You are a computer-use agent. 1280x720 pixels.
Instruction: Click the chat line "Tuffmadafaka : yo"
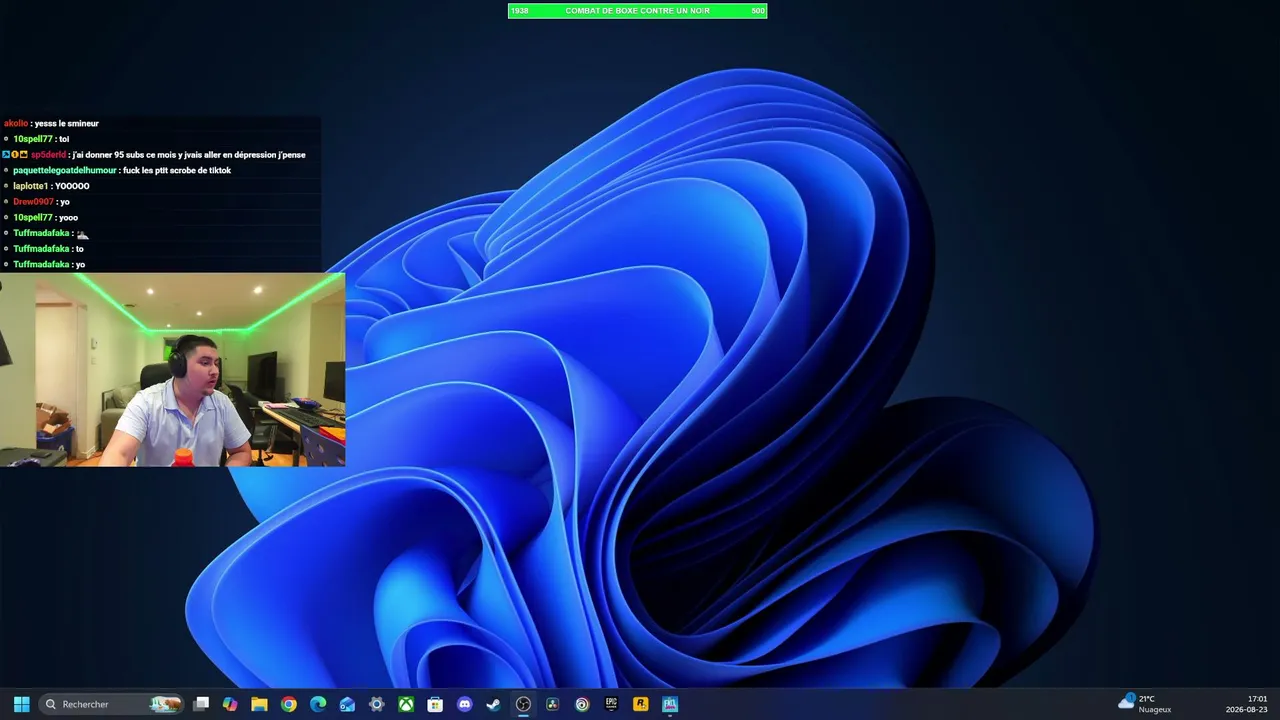49,264
